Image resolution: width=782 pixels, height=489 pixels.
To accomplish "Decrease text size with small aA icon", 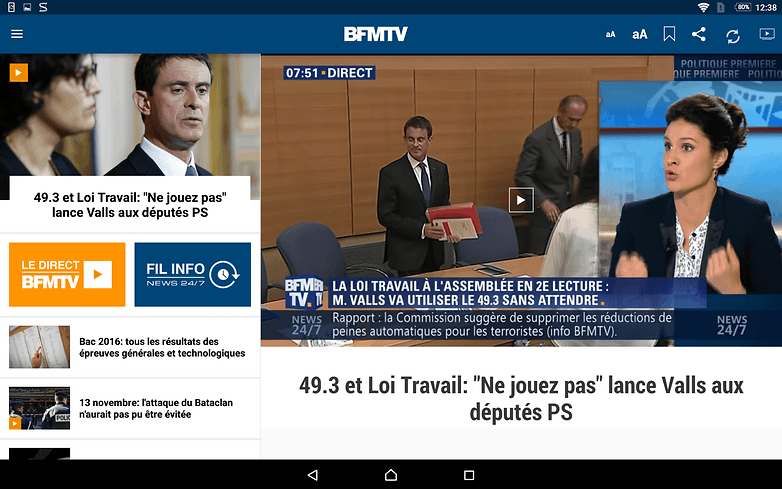I will 610,34.
